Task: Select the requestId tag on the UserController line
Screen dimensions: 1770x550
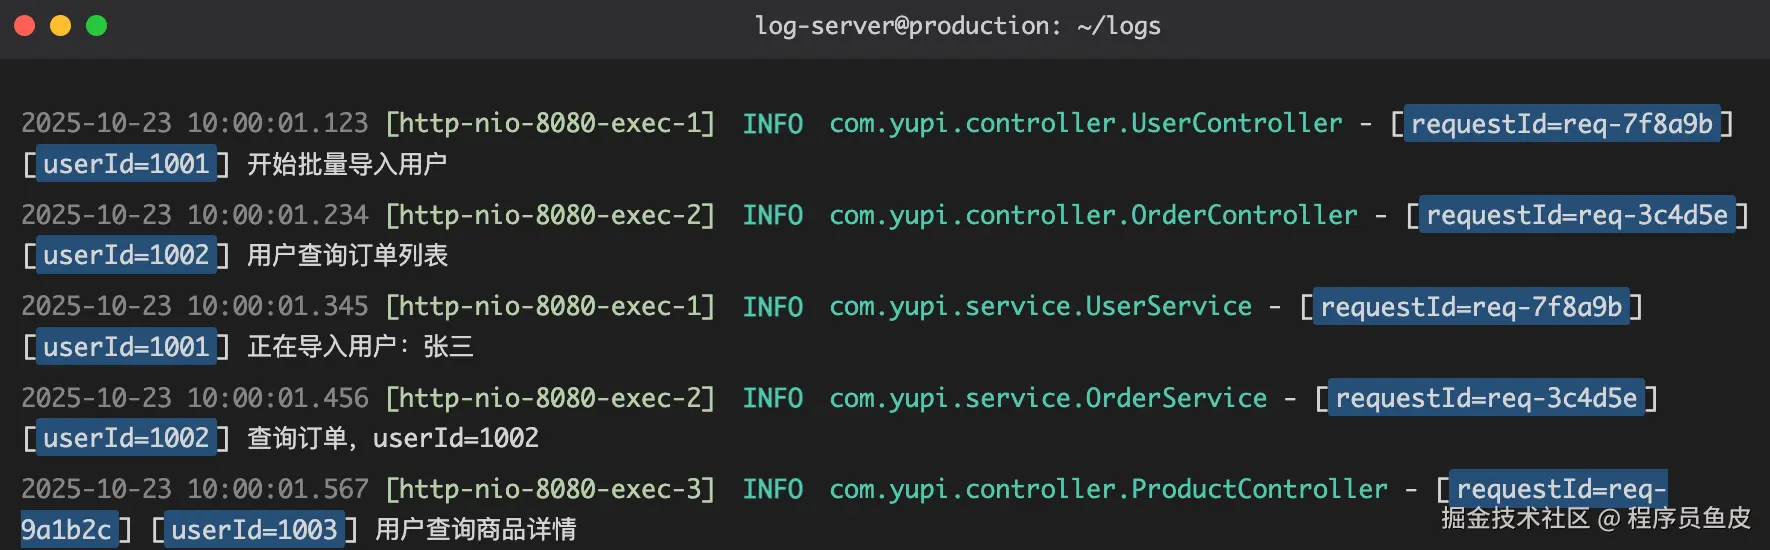Action: tap(1561, 124)
